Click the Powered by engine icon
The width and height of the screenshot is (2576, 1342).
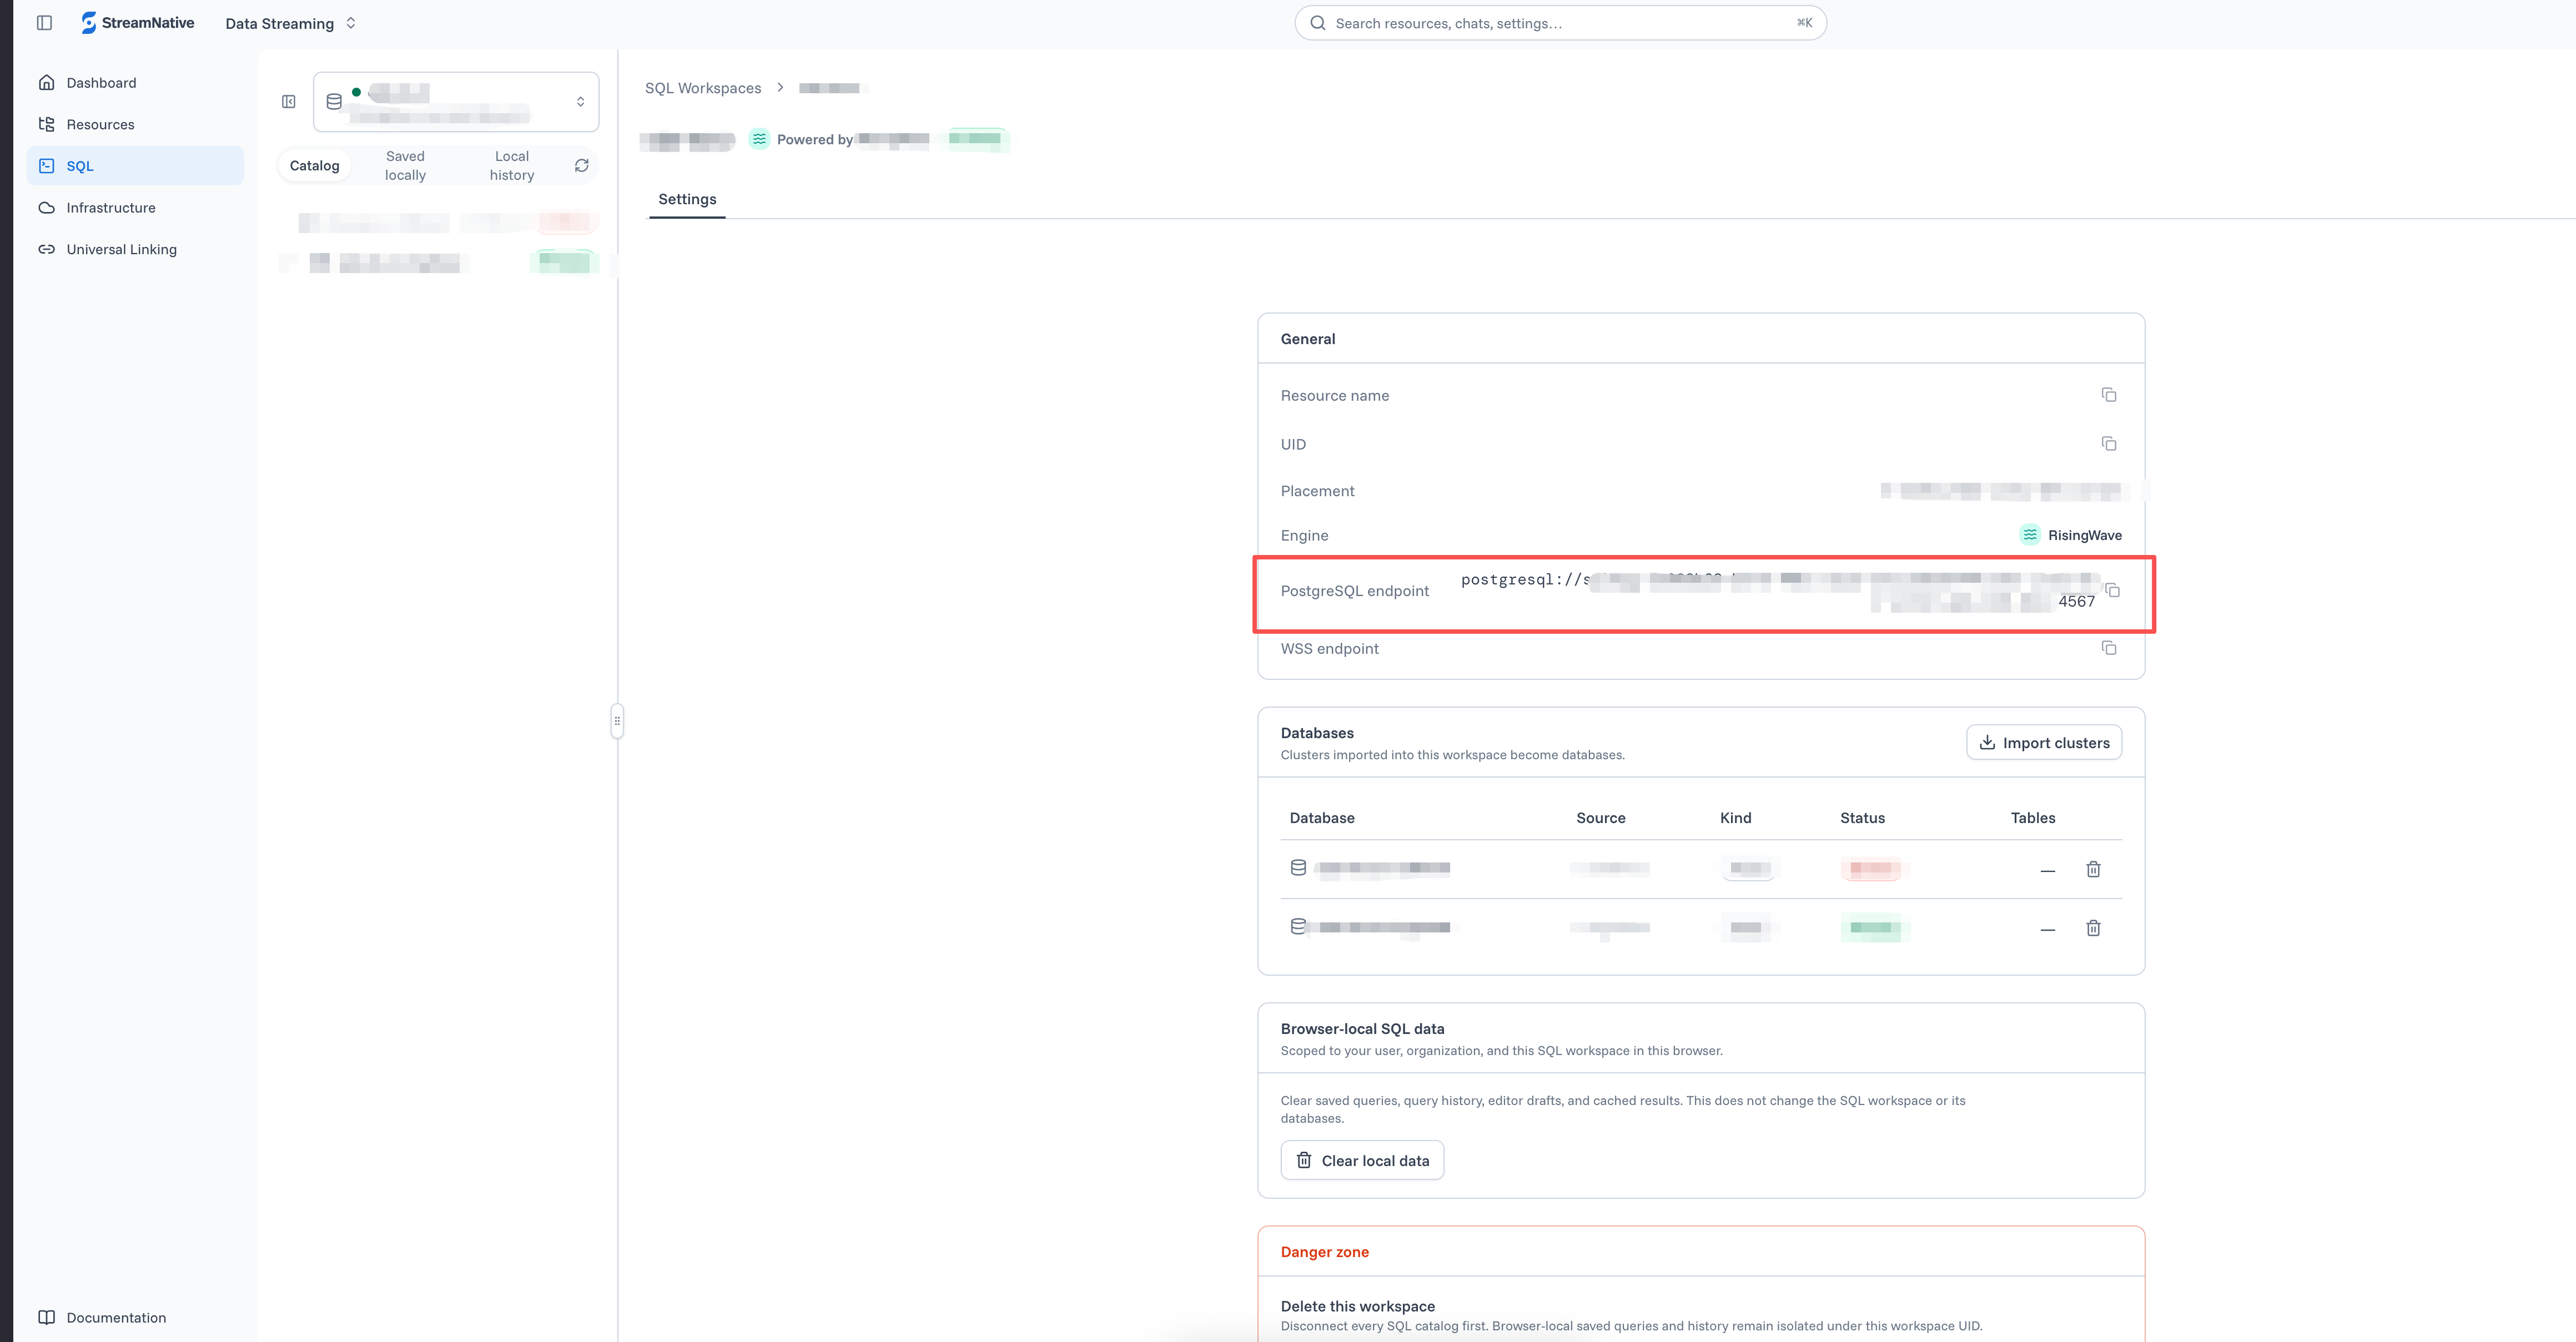pos(759,139)
